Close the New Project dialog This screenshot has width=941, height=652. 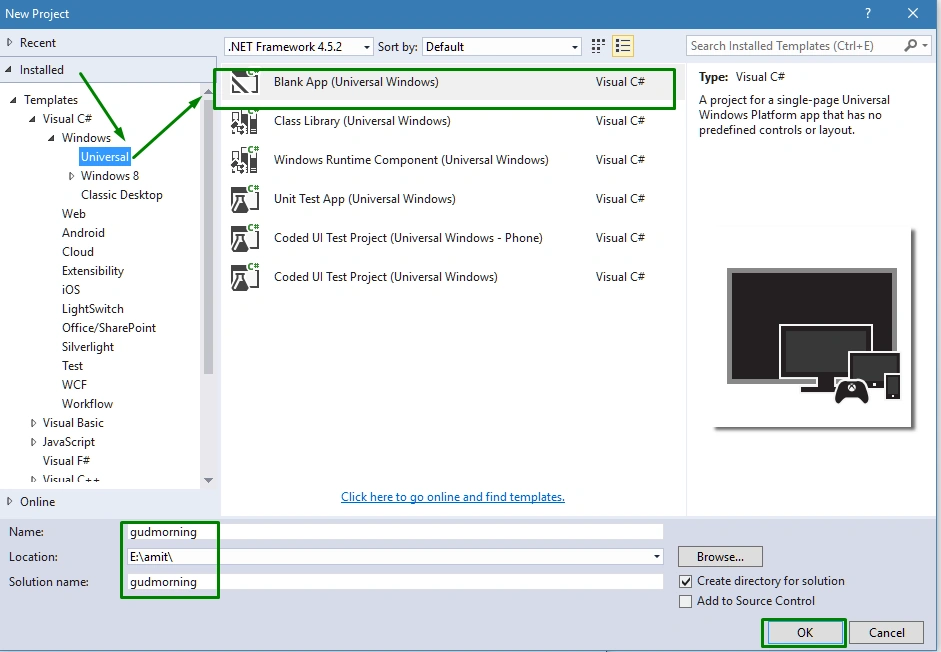[x=913, y=13]
